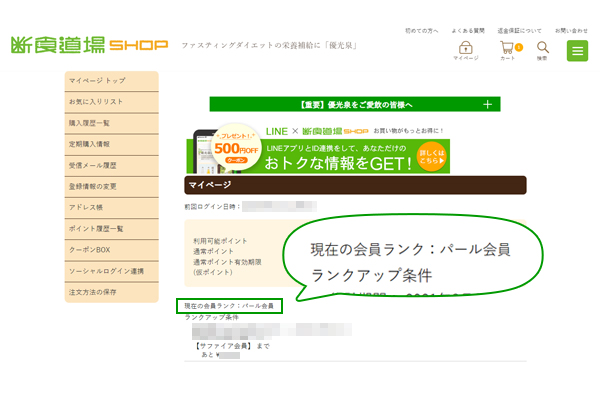Open 返金保証について link
600x400 pixels.
coord(519,31)
